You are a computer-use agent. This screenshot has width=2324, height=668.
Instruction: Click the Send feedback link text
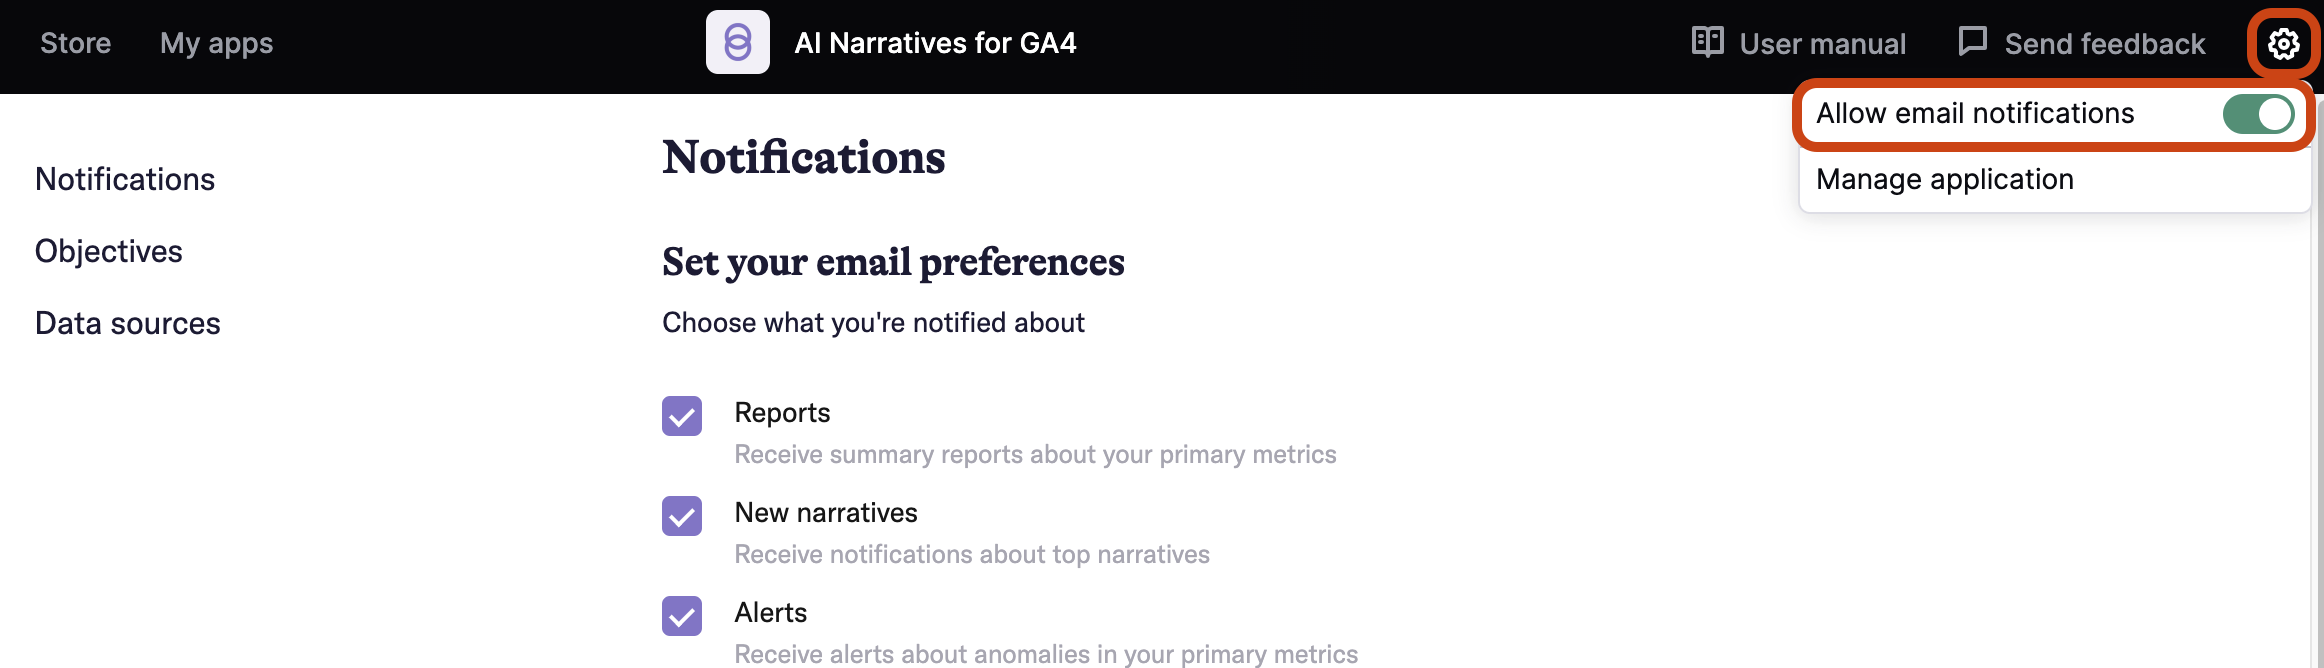2105,44
